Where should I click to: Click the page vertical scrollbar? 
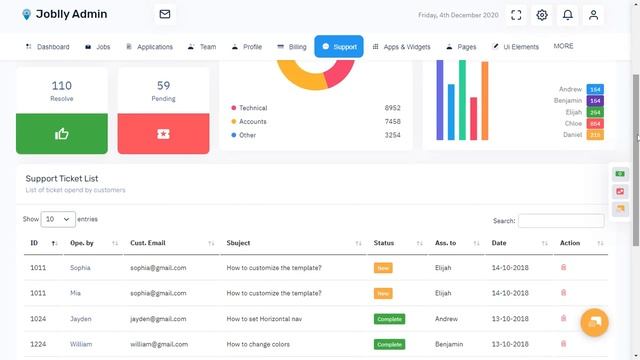636,160
